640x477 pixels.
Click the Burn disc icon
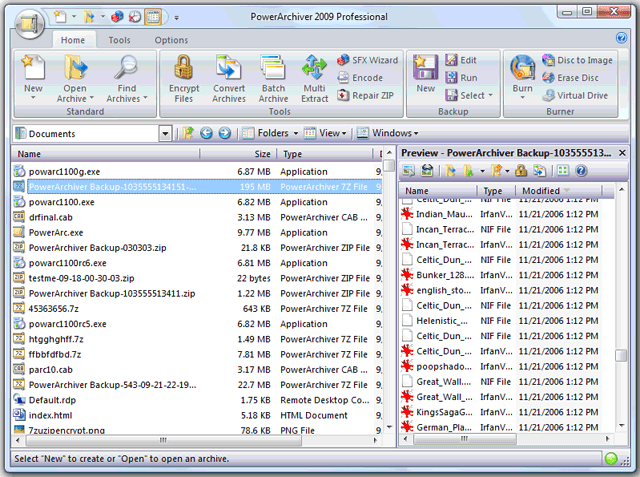522,67
